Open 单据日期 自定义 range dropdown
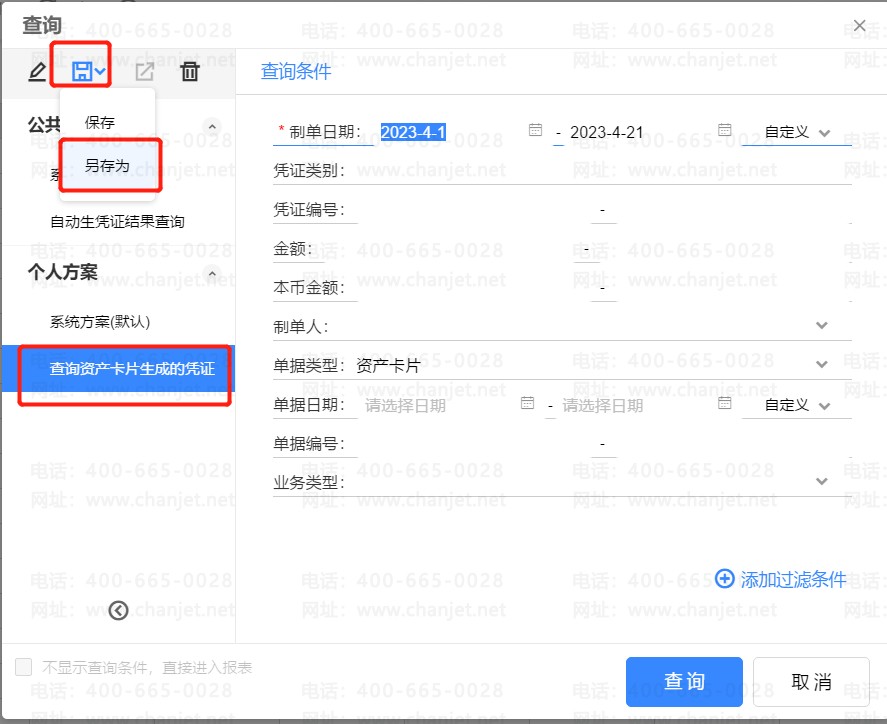The width and height of the screenshot is (887, 724). [x=796, y=406]
